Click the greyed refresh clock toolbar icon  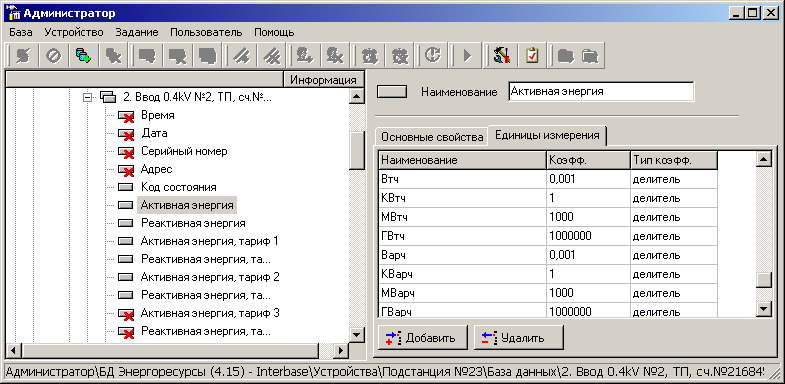432,56
